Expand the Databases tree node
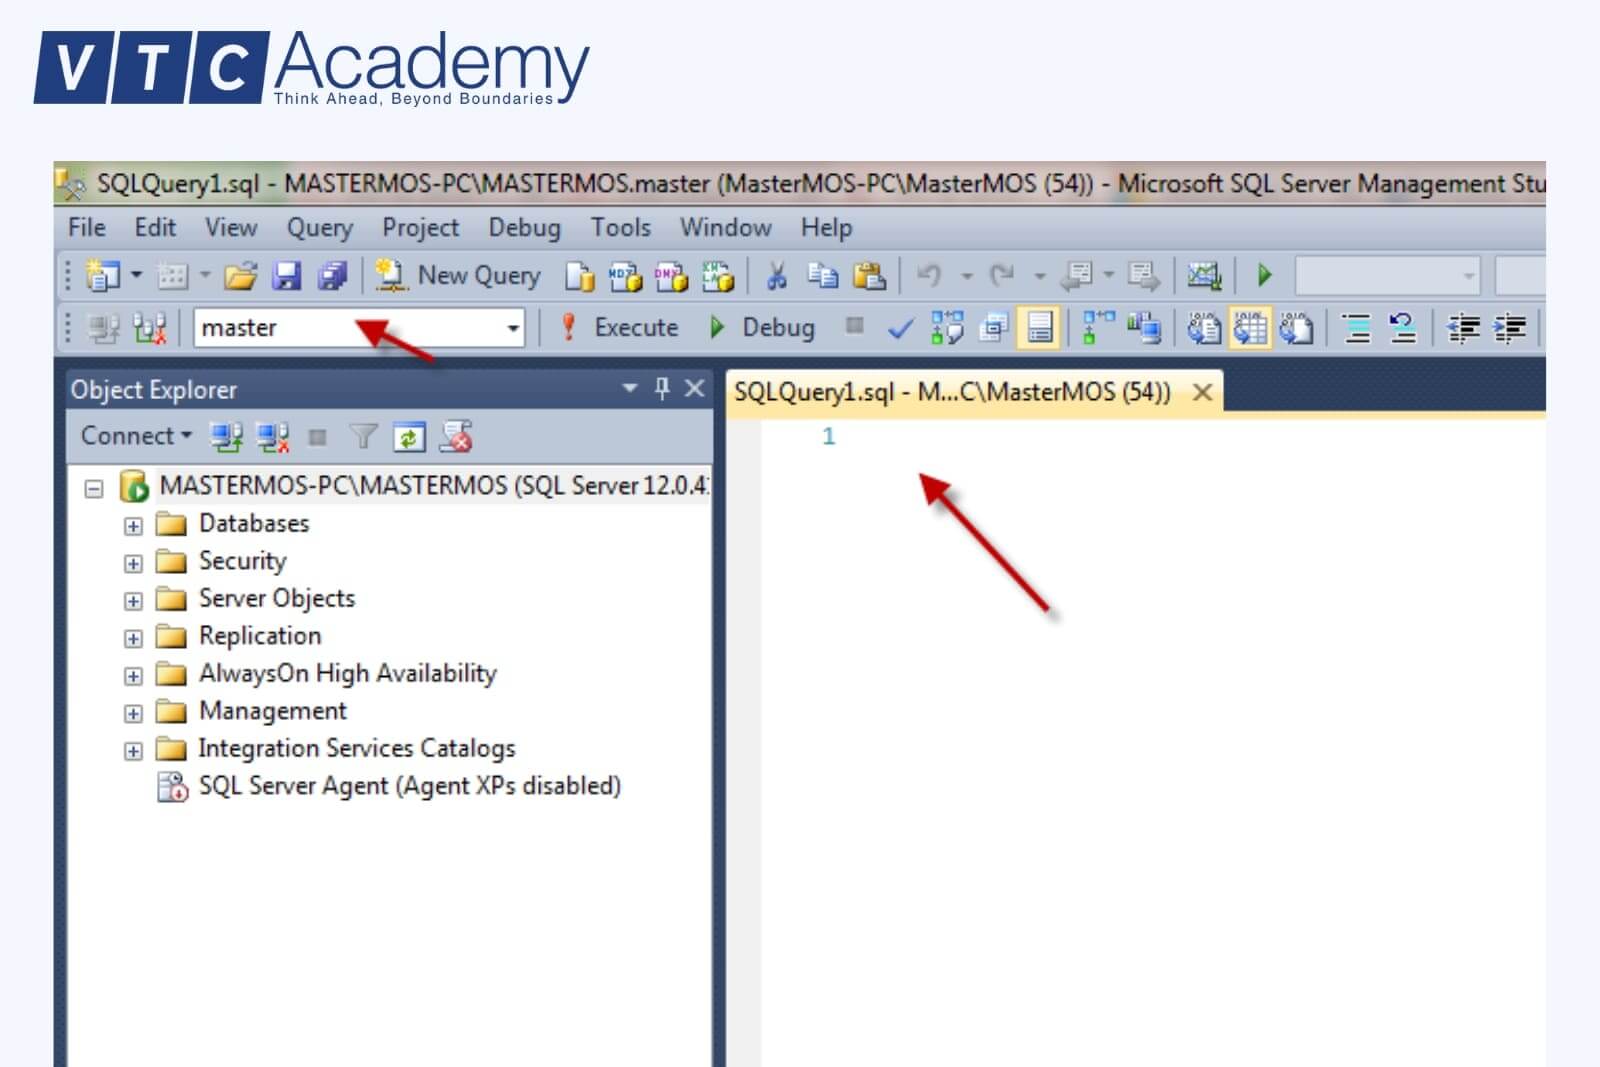 coord(135,523)
